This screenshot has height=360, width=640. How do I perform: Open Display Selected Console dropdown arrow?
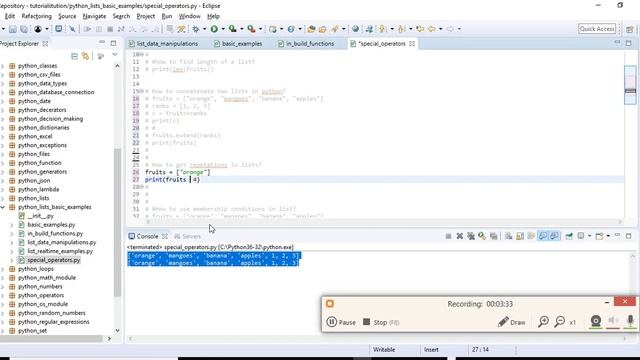[589, 236]
